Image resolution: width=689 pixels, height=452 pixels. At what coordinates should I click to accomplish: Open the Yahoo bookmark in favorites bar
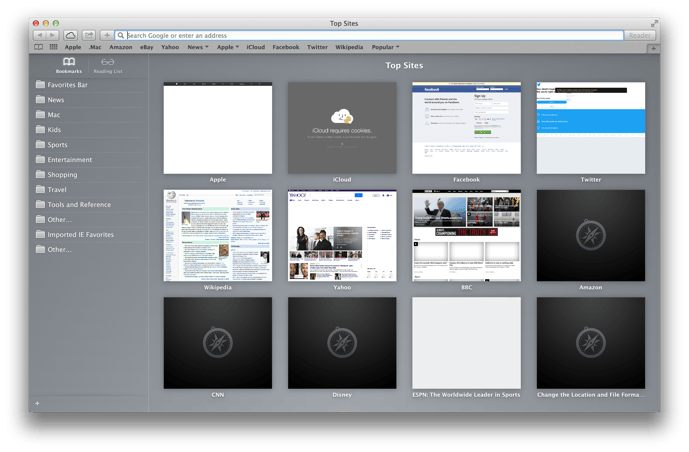[x=170, y=47]
